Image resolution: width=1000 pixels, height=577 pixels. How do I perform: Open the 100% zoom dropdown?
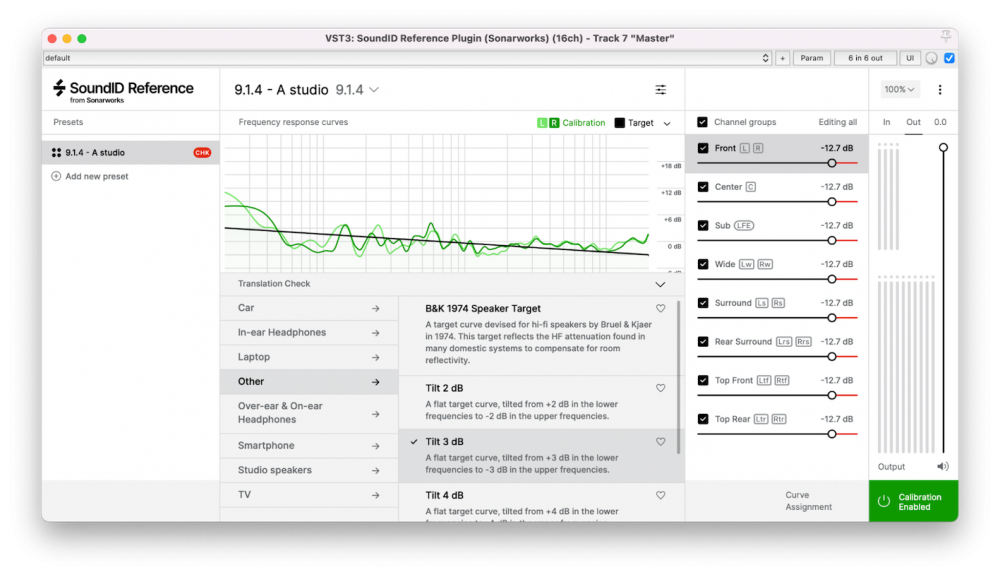coord(900,90)
